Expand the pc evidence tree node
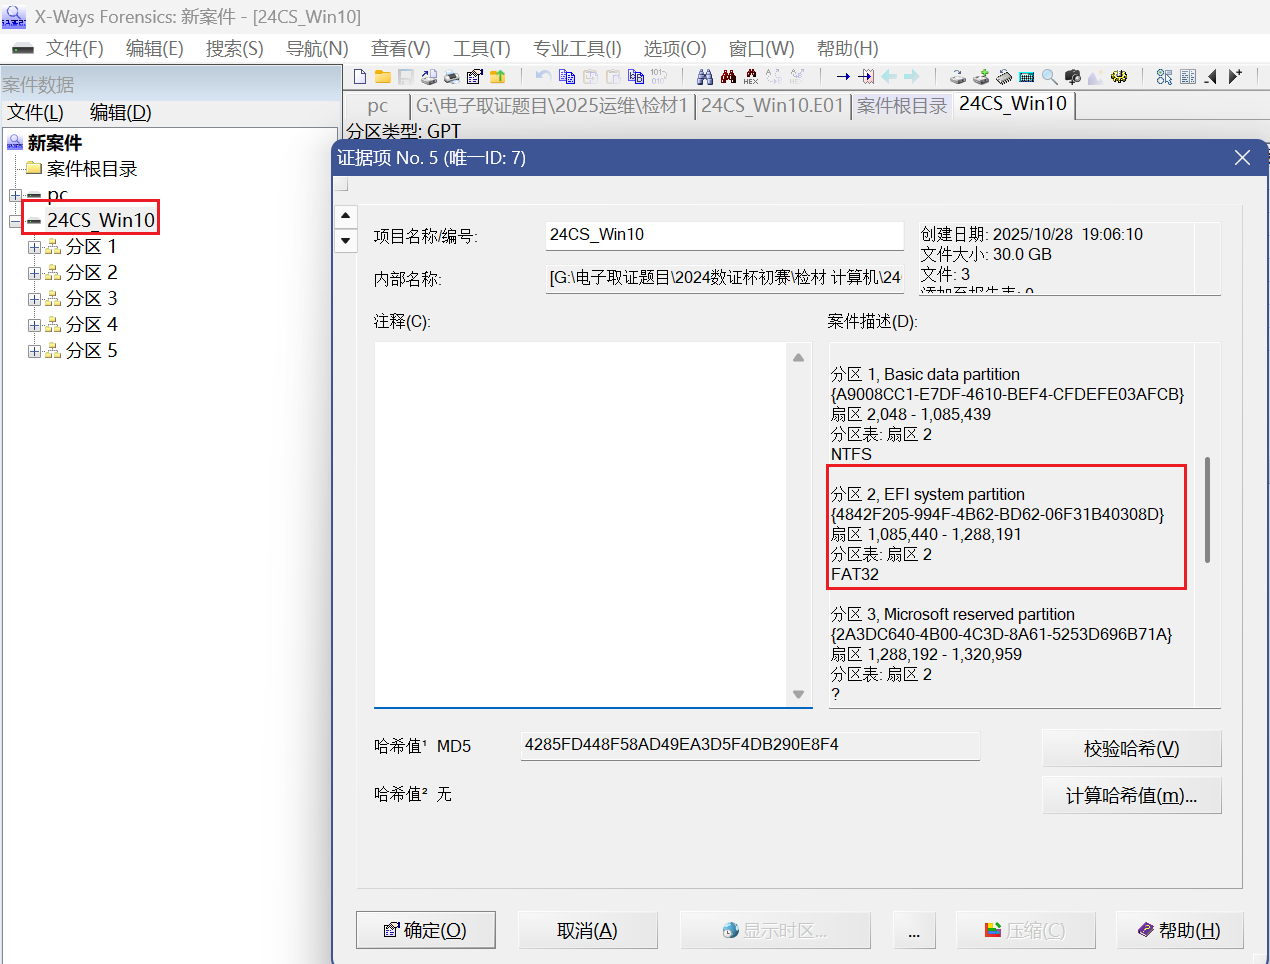Image resolution: width=1270 pixels, height=964 pixels. pos(15,195)
